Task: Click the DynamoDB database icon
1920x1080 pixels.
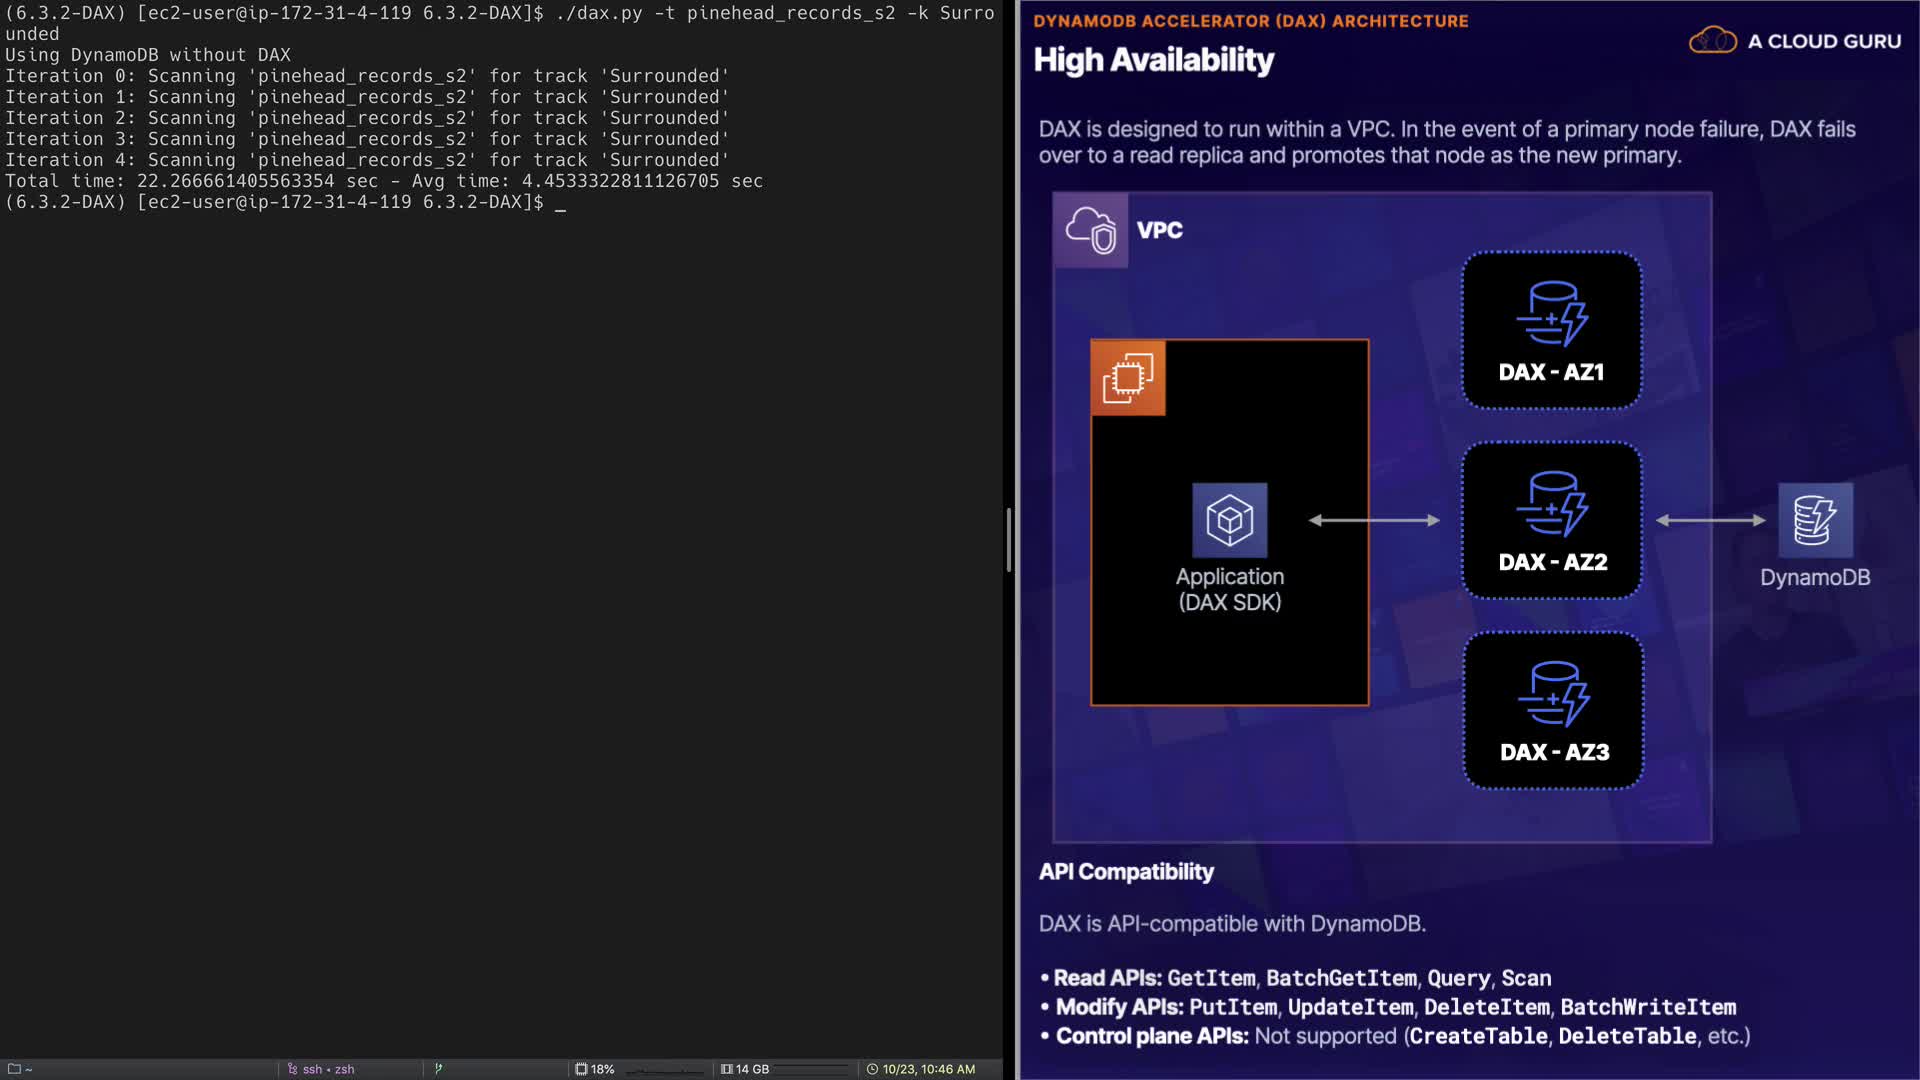Action: coord(1815,520)
